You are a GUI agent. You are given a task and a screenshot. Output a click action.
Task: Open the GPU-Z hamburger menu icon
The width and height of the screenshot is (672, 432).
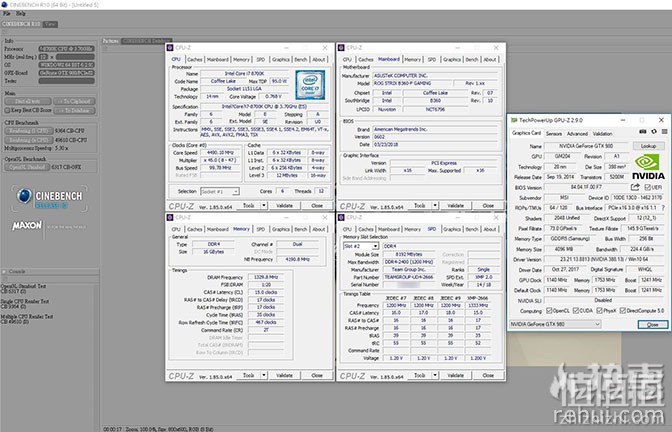point(664,132)
